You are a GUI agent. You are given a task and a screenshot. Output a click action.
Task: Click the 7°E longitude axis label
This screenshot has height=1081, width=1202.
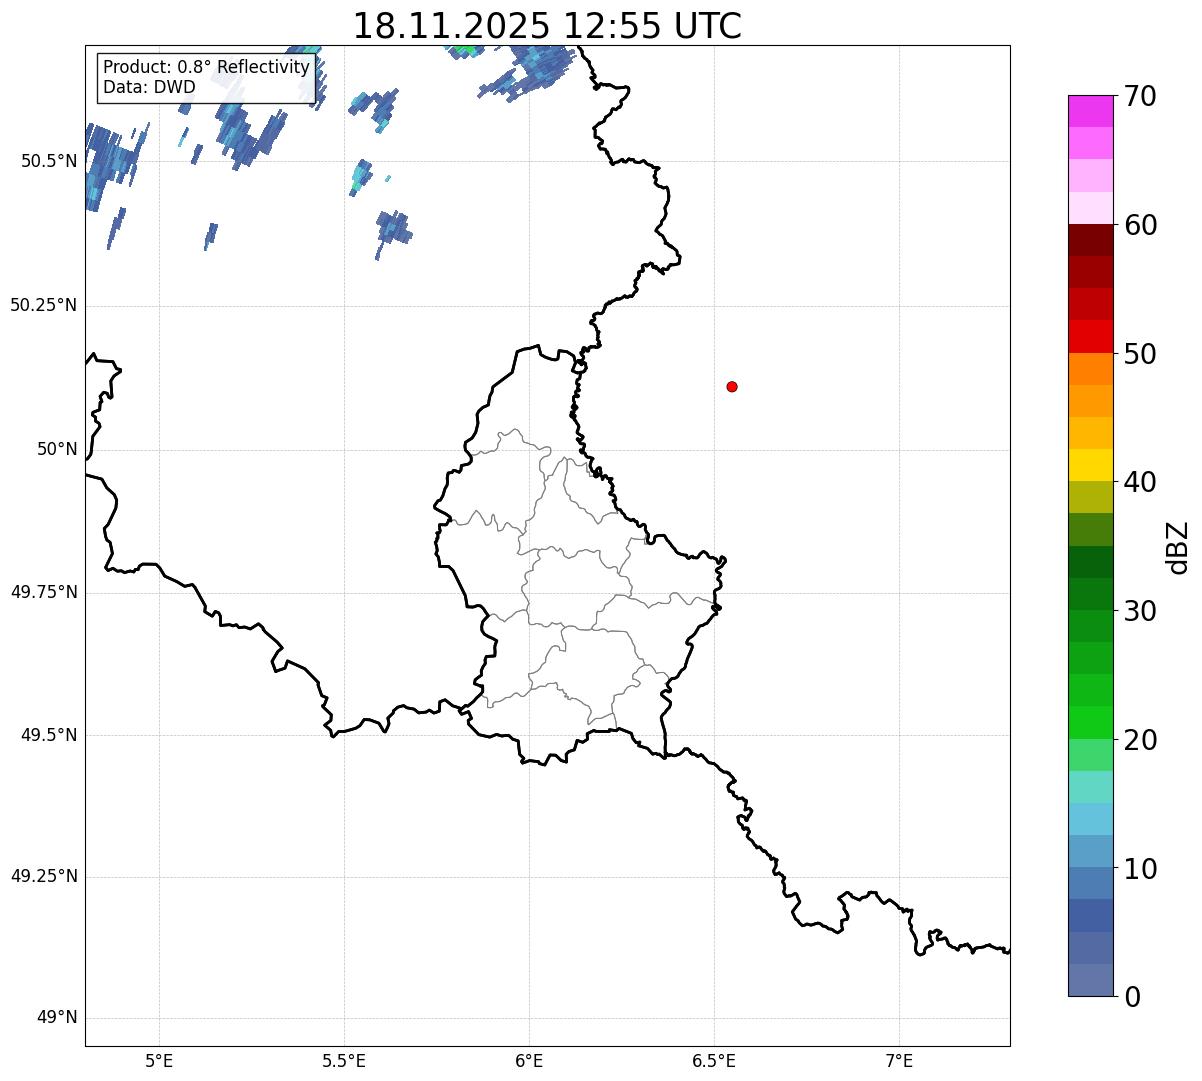(x=899, y=1060)
